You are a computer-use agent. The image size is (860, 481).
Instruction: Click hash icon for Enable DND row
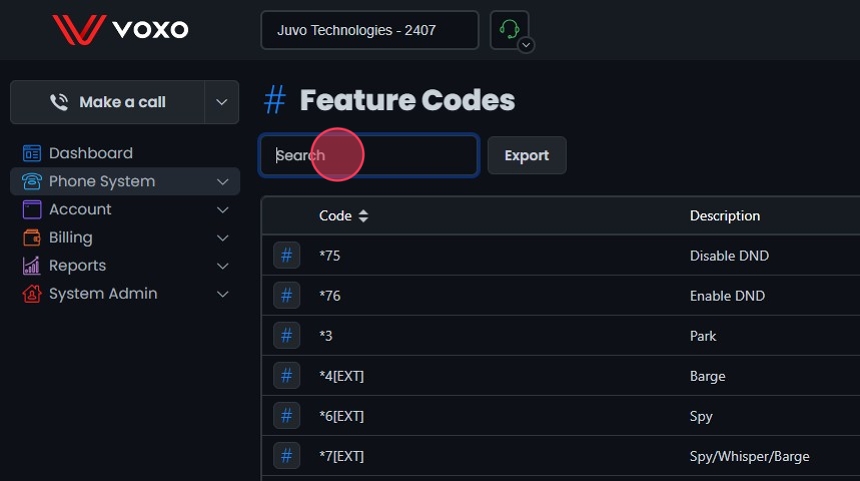287,296
